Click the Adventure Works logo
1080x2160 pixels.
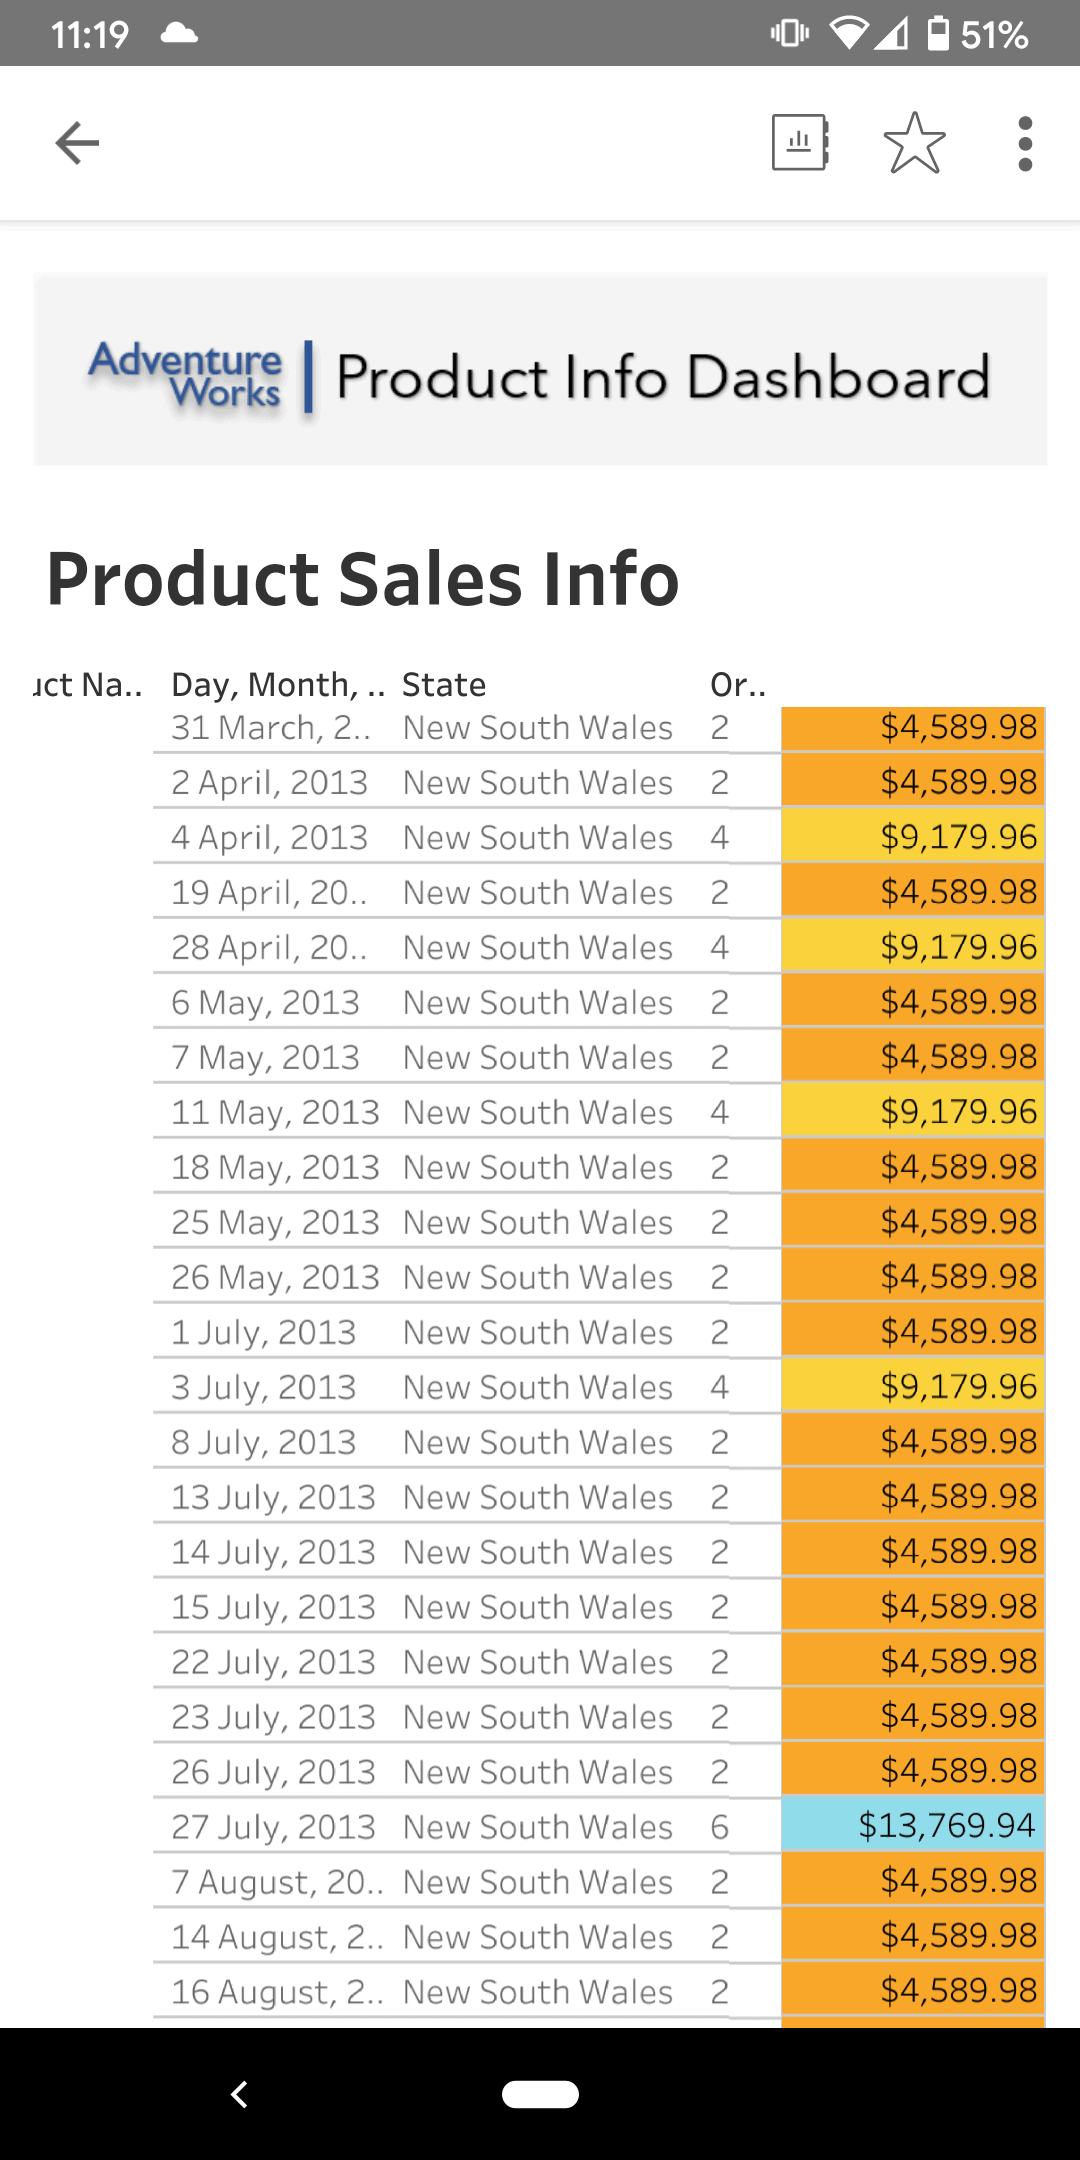tap(186, 377)
